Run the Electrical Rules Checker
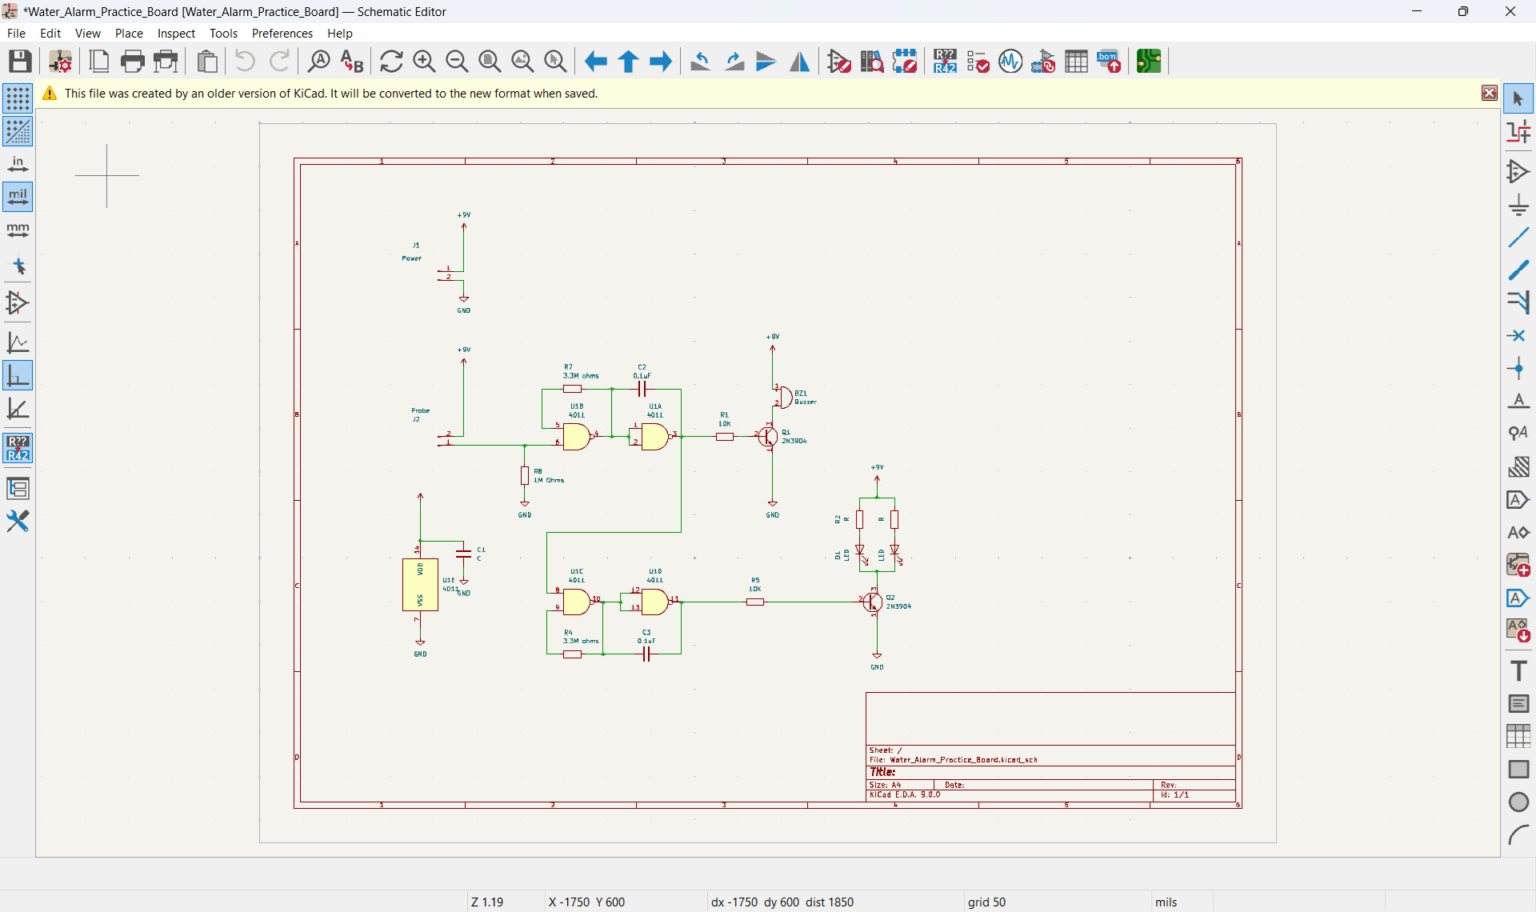1536x912 pixels. (978, 61)
